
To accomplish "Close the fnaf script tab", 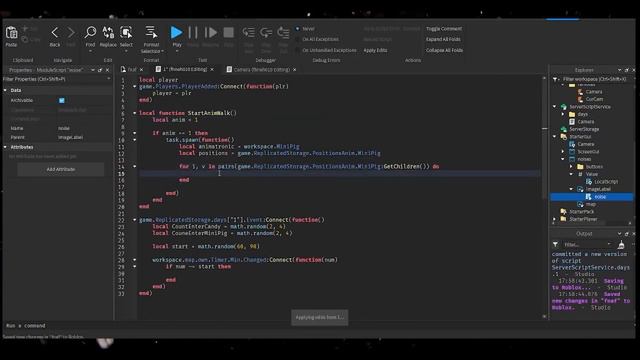I will click(x=142, y=70).
